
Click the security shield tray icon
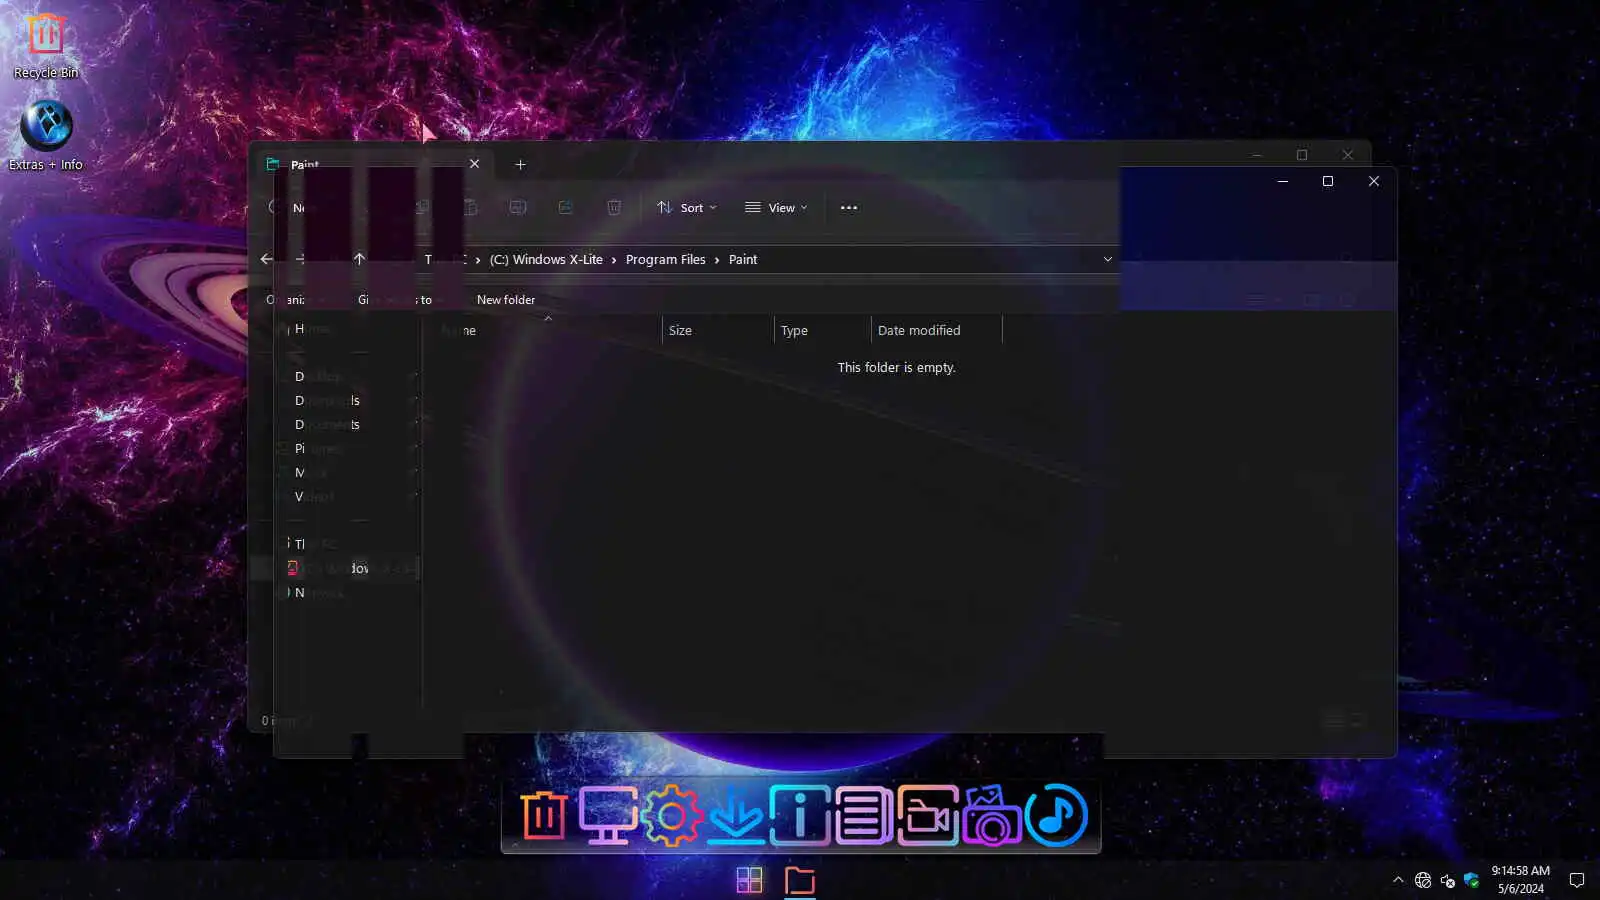(1471, 880)
